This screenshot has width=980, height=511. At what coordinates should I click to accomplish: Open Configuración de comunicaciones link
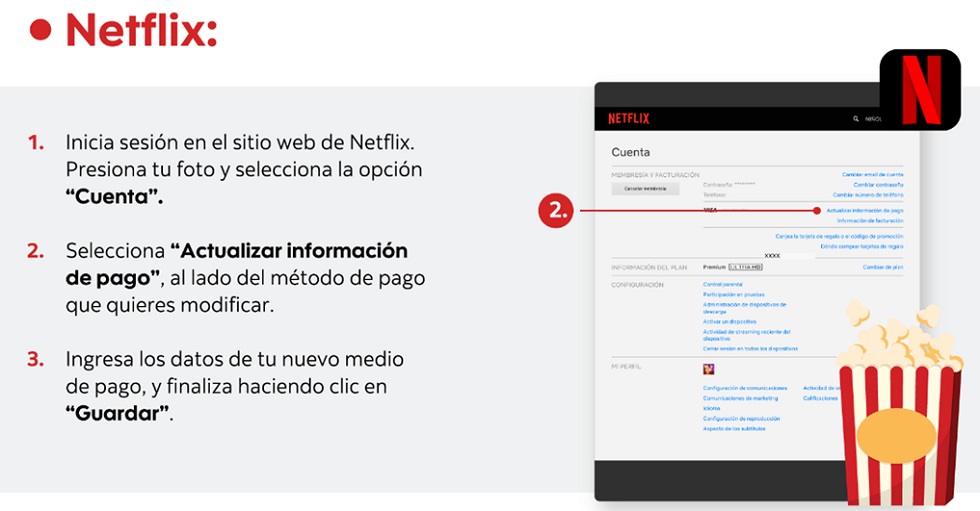(745, 388)
